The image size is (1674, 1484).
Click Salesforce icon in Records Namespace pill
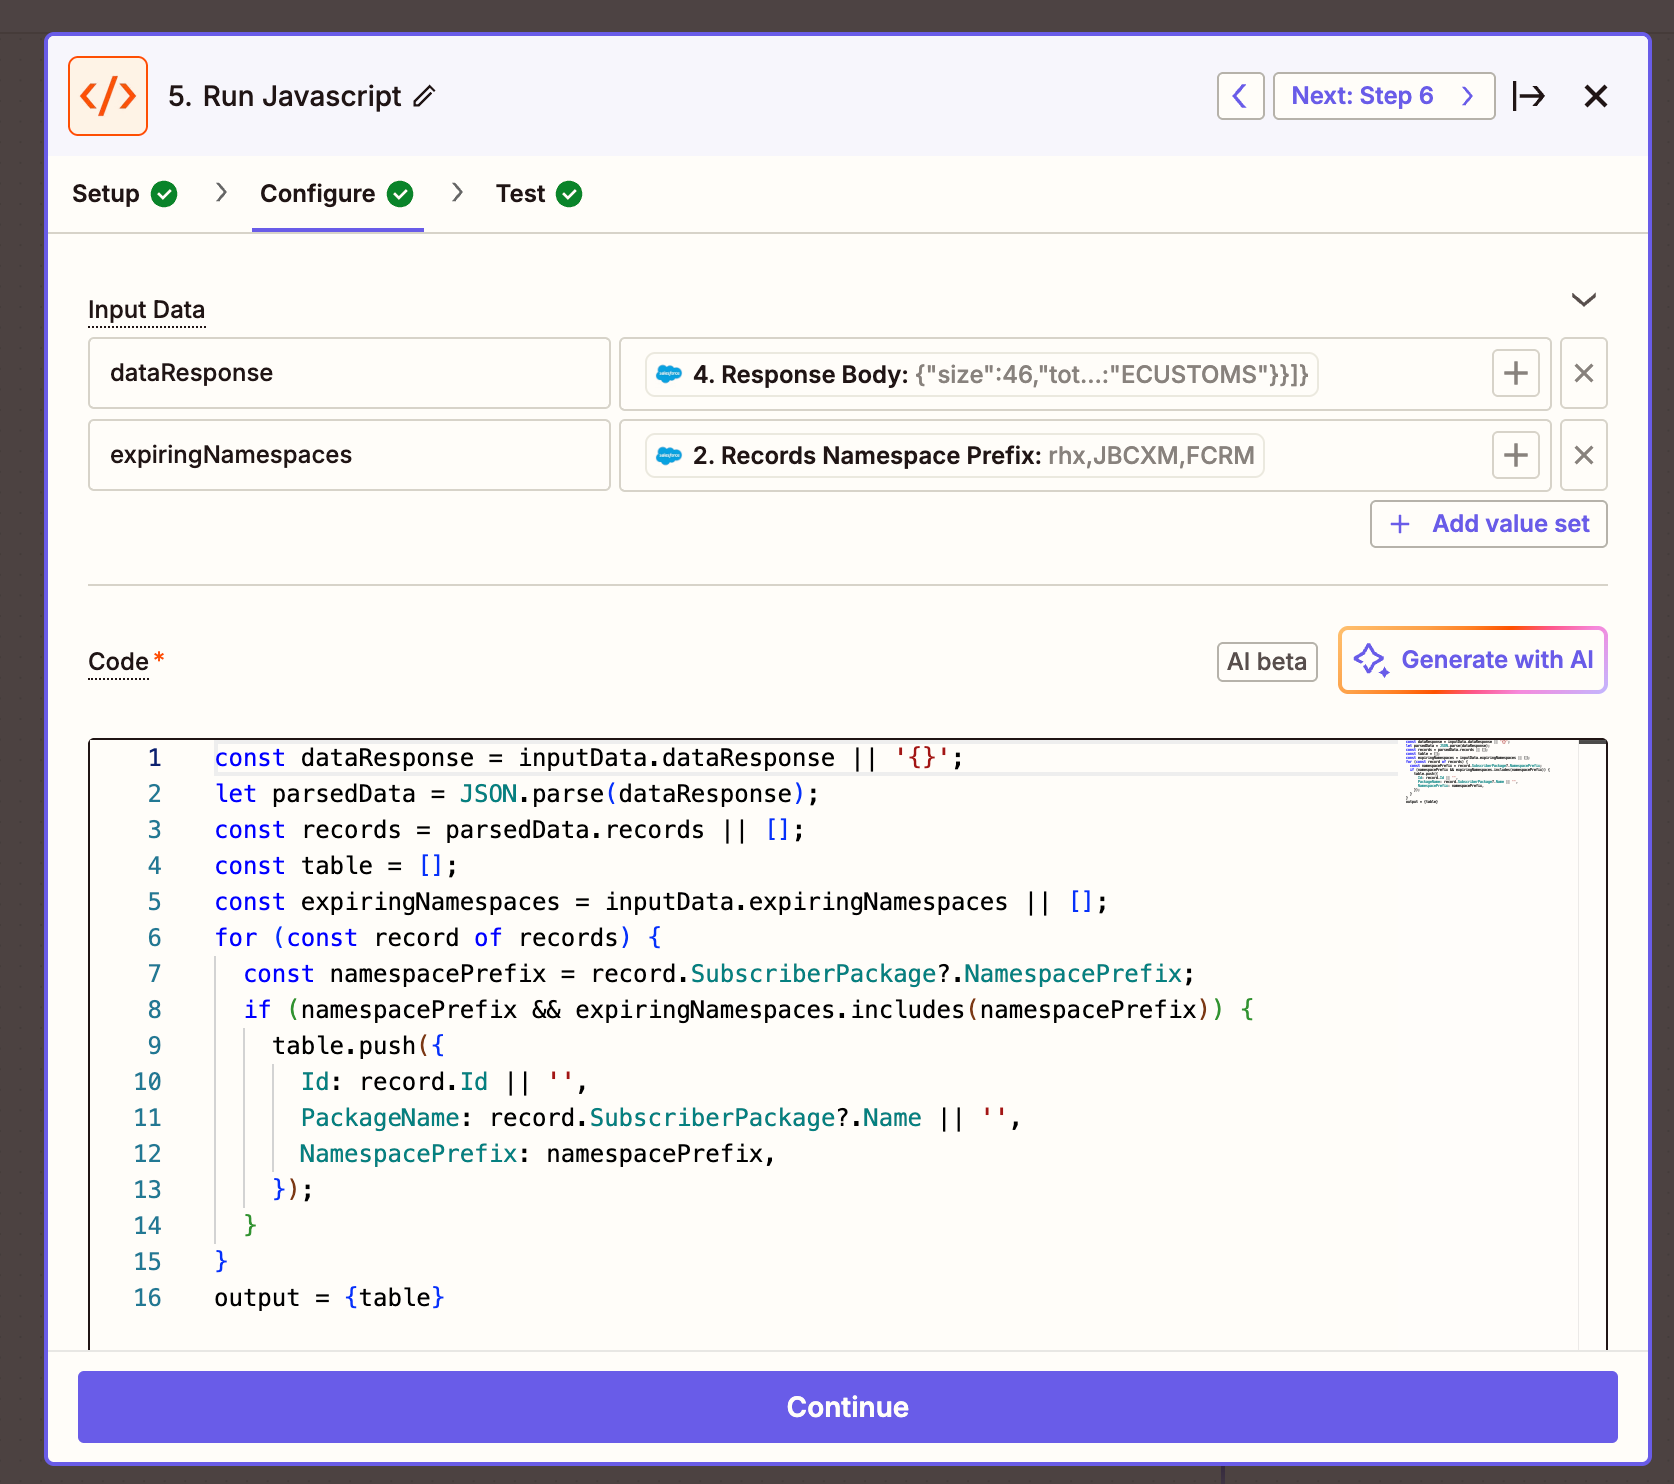pos(669,456)
